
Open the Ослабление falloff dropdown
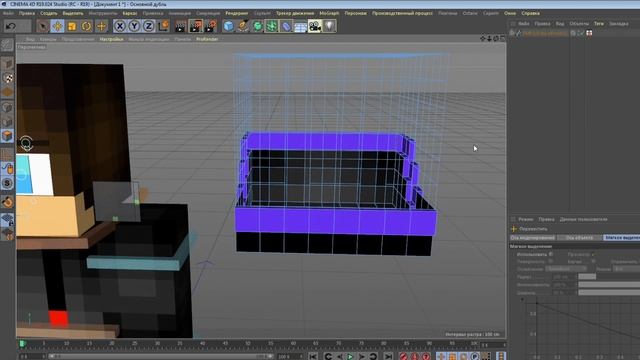tap(567, 269)
